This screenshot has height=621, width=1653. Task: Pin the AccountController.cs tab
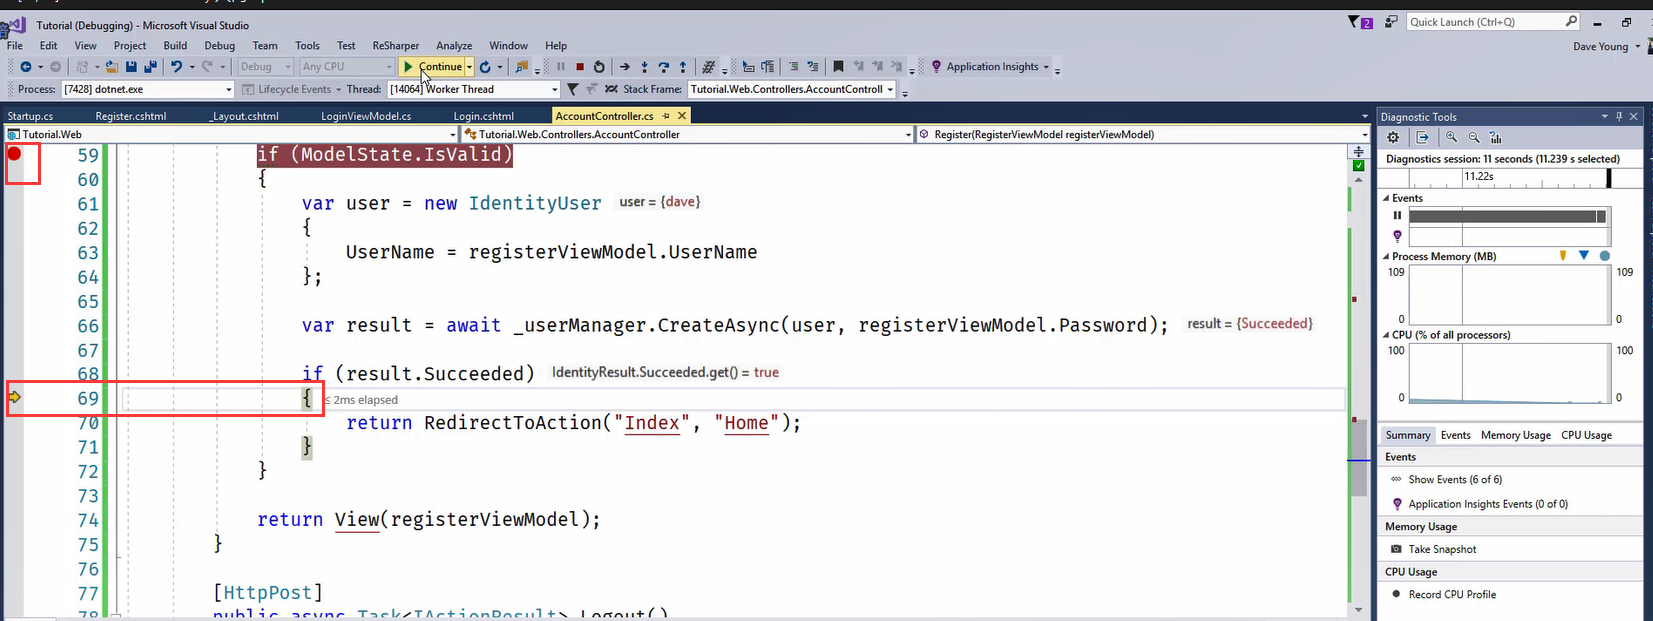tap(666, 116)
